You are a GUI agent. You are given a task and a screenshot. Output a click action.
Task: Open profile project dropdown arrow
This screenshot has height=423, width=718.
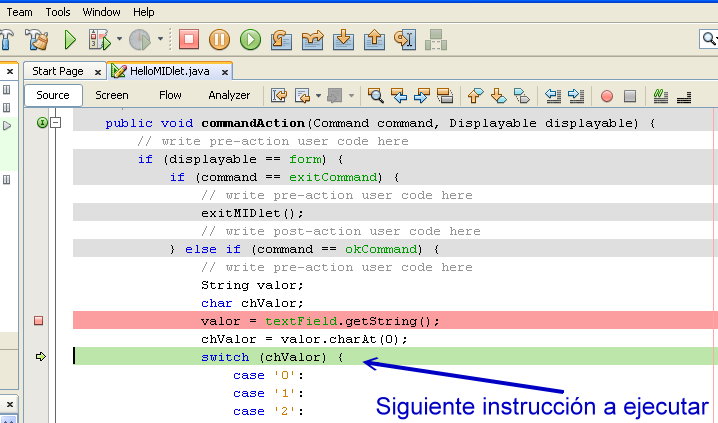(x=160, y=39)
